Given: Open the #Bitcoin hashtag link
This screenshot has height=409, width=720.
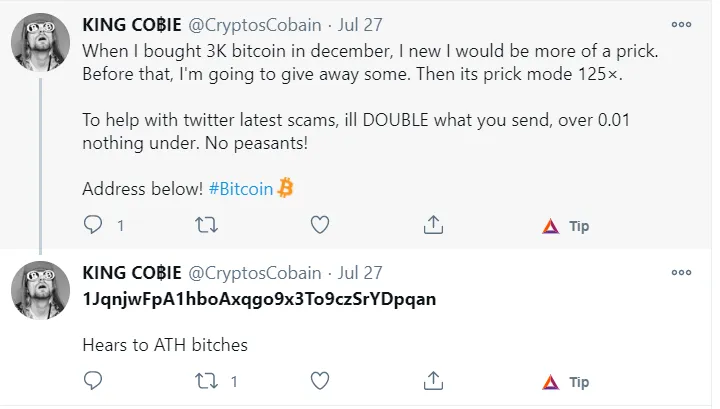Looking at the screenshot, I should pyautogui.click(x=241, y=189).
